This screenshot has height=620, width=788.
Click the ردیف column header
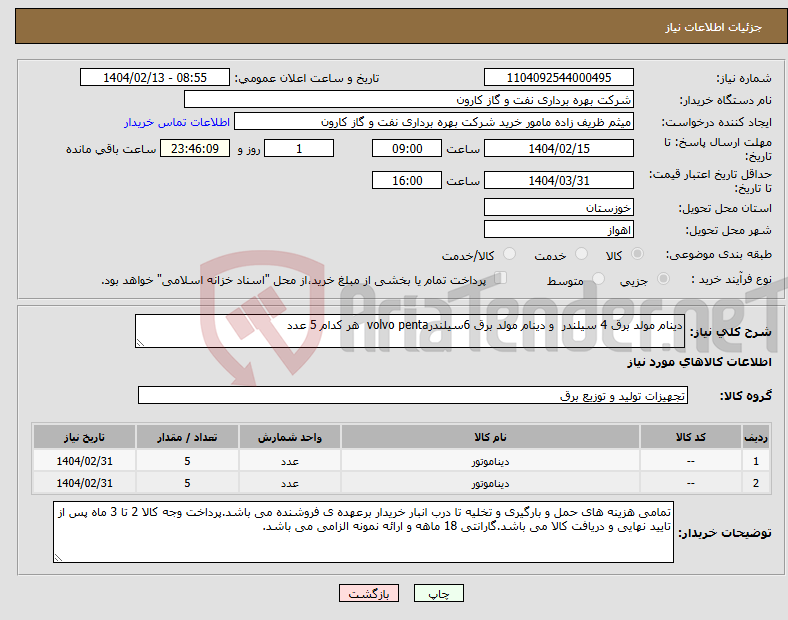(756, 437)
